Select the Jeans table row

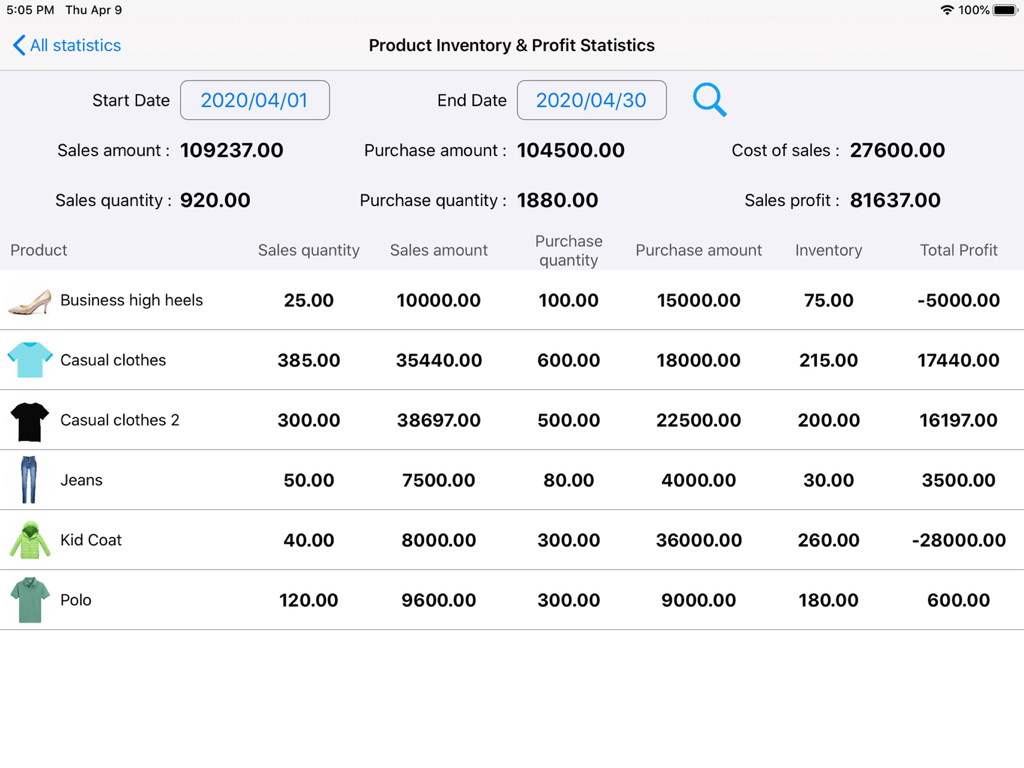click(x=512, y=480)
